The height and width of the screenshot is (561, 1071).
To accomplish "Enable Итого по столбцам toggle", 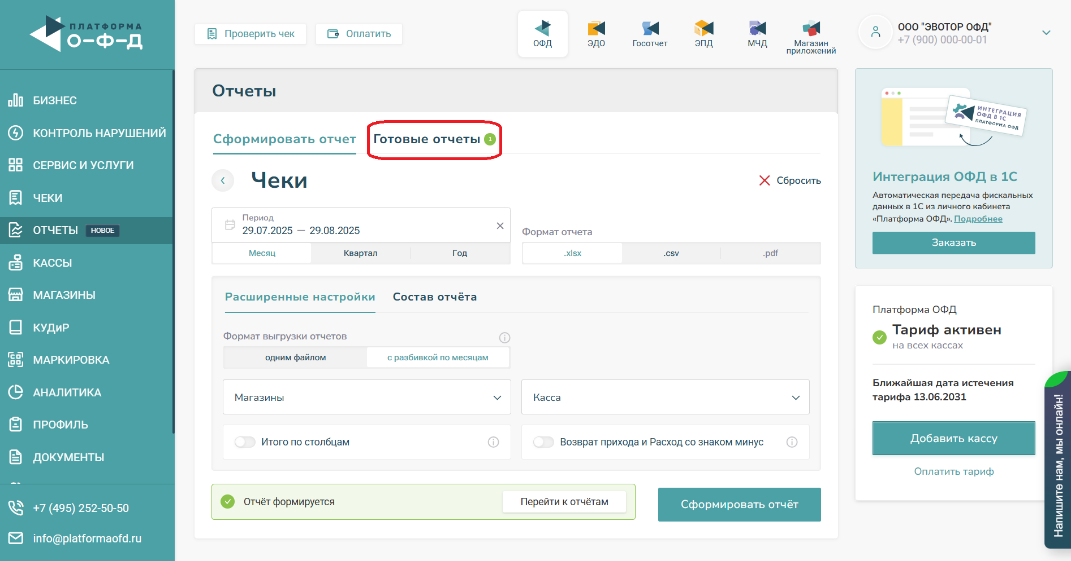I will 244,442.
